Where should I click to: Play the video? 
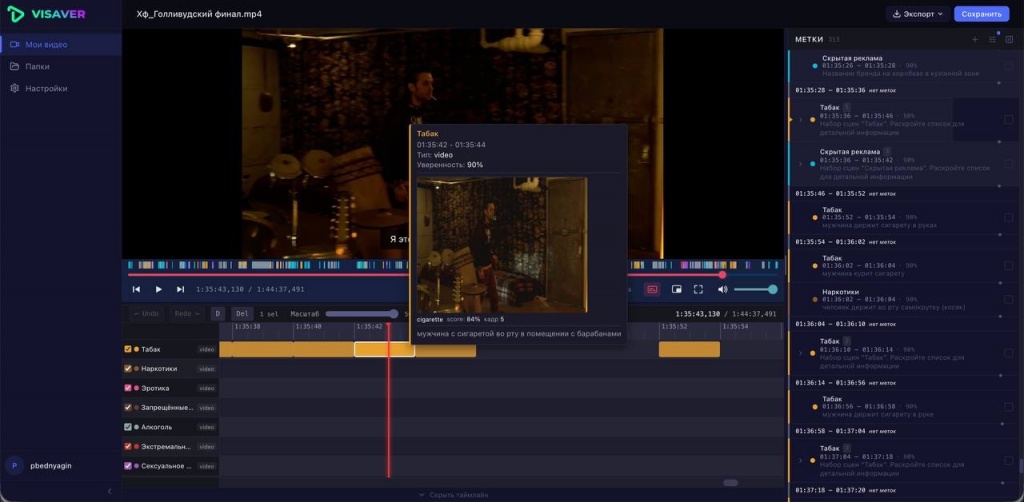(x=159, y=289)
